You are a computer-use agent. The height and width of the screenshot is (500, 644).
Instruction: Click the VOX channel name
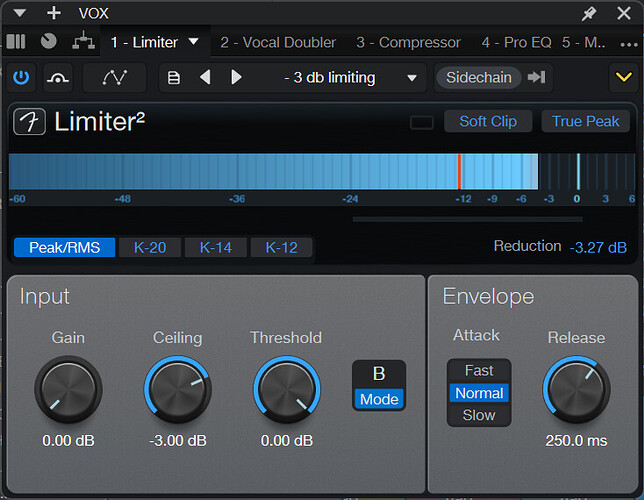(x=94, y=14)
